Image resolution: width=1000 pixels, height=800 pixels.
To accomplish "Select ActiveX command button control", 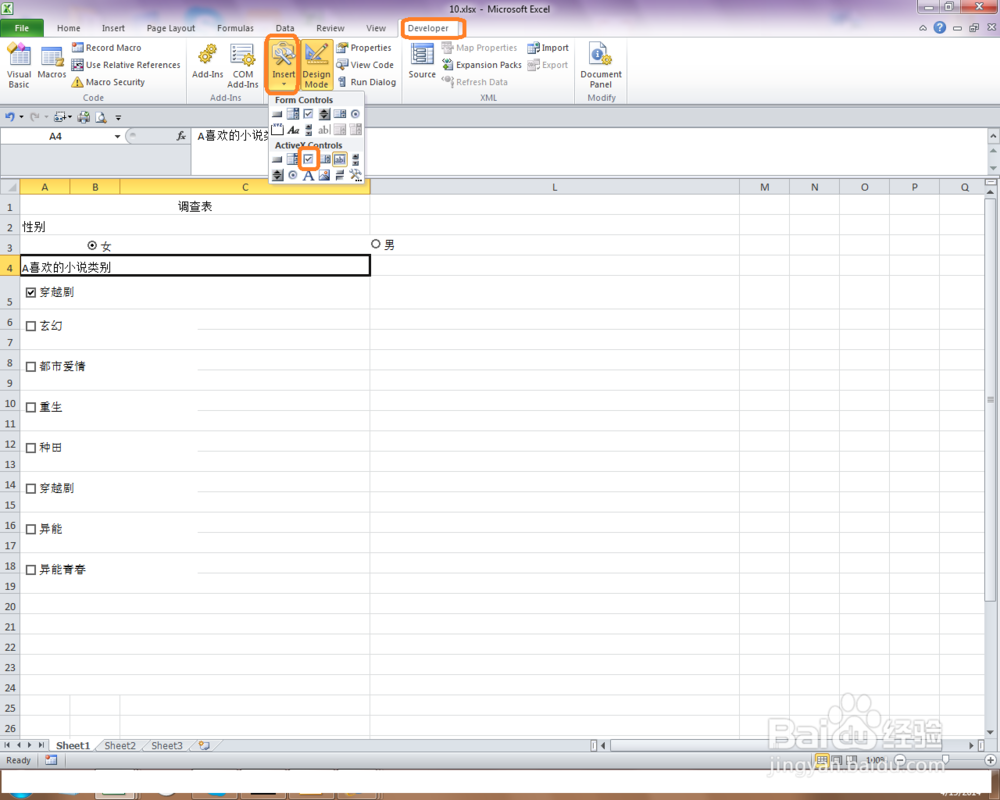I will click(277, 159).
